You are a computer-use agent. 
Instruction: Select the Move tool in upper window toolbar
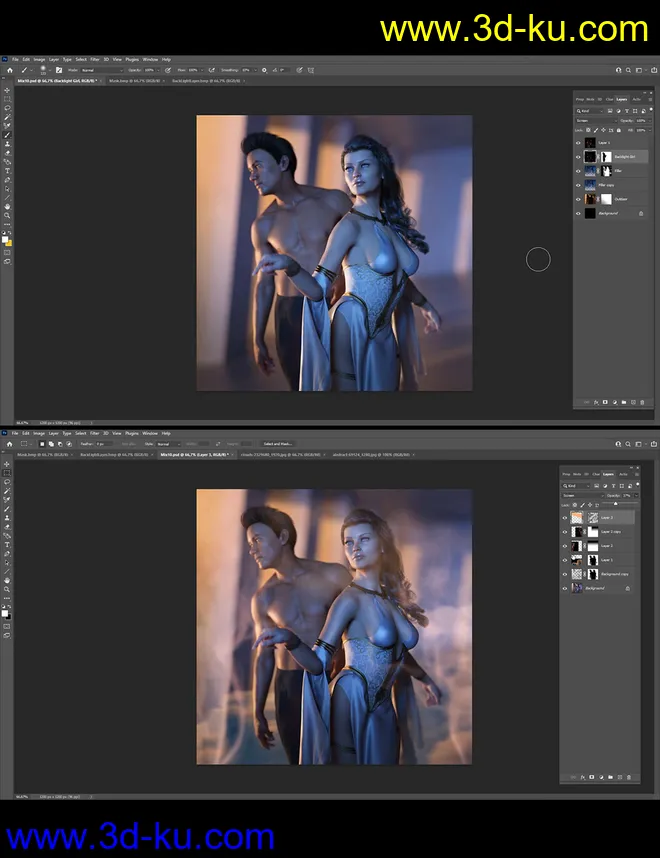[x=7, y=91]
